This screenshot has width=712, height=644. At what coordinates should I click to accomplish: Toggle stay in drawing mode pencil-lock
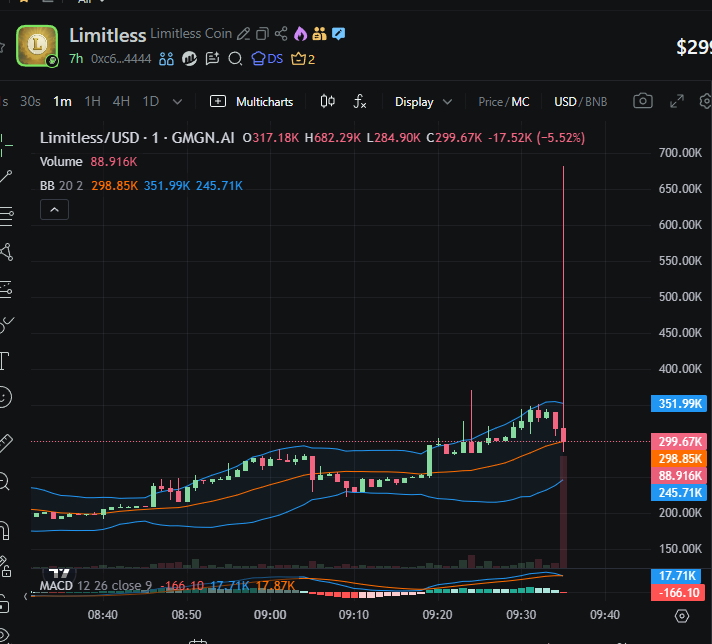tap(5, 567)
